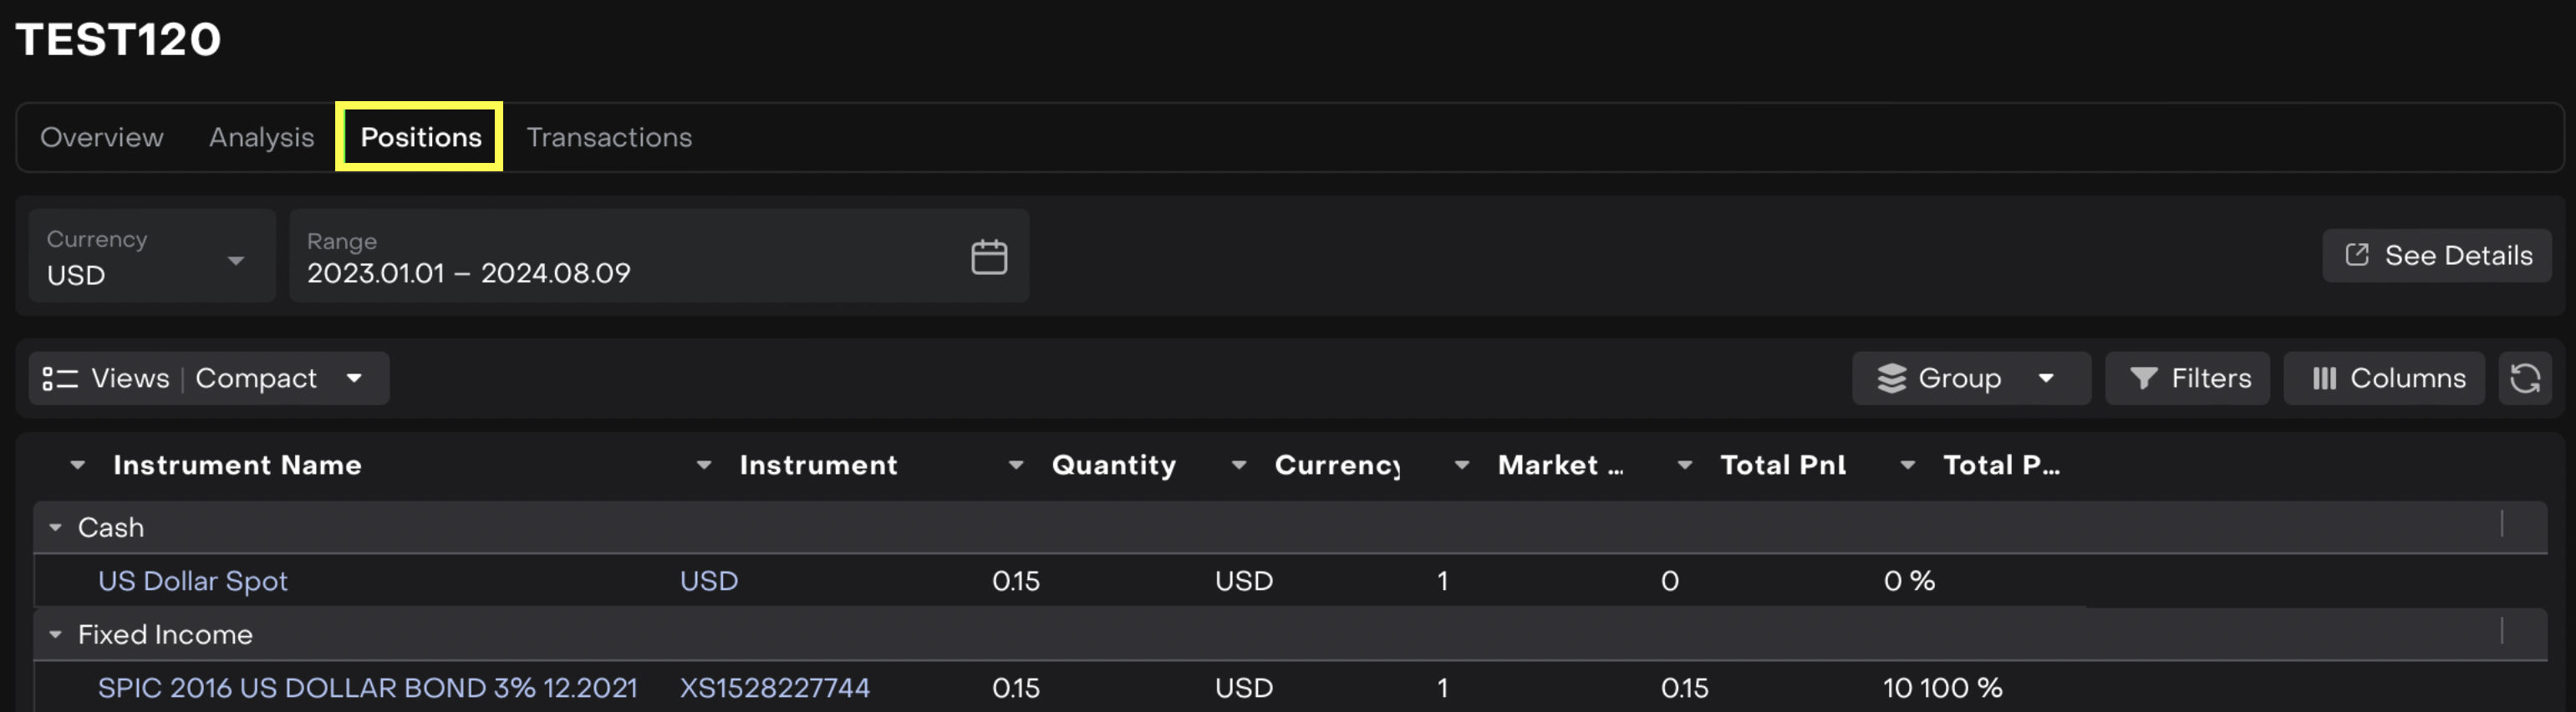
Task: Click the Filters funnel icon
Action: [2142, 378]
